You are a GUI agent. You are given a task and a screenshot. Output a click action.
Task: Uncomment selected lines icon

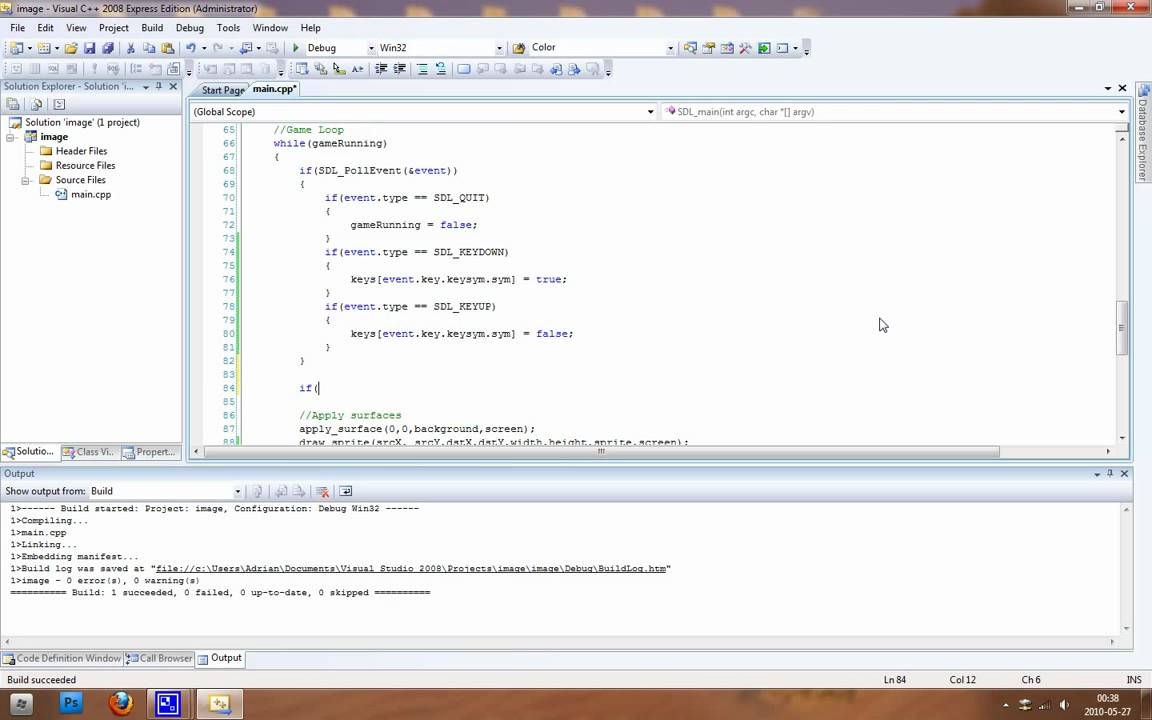[440, 69]
